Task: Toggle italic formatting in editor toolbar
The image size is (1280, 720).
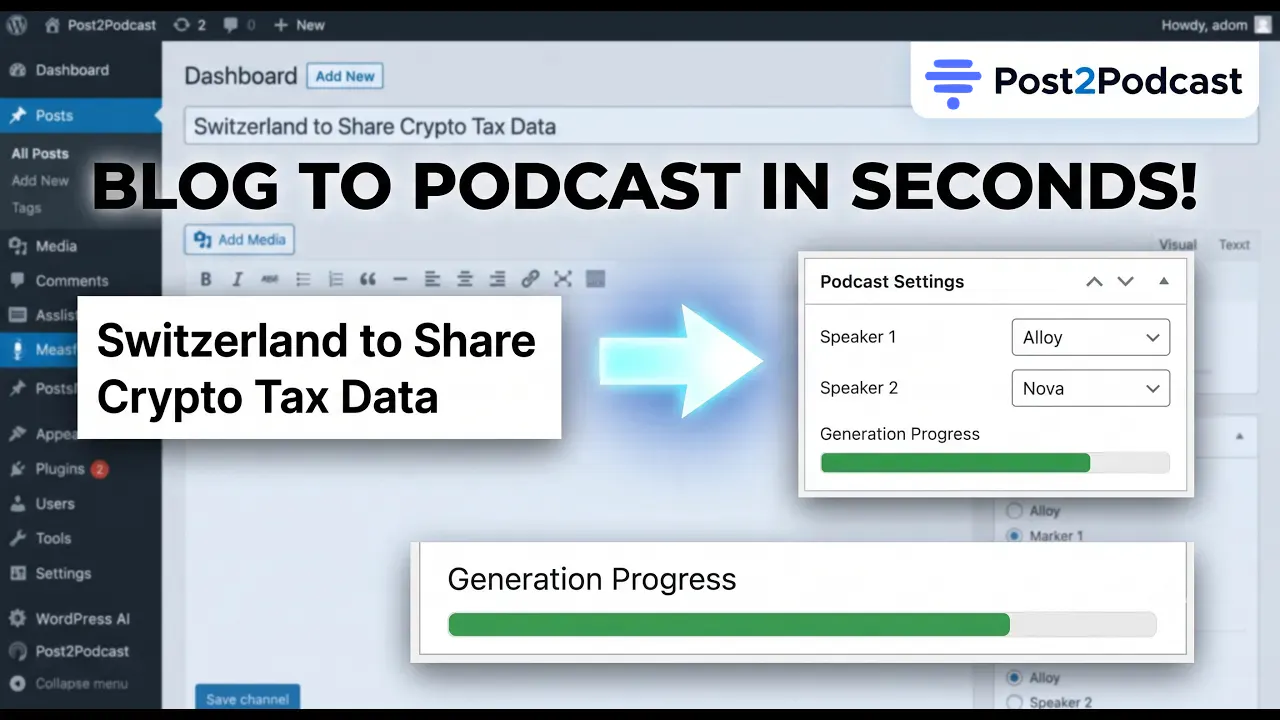Action: [237, 279]
